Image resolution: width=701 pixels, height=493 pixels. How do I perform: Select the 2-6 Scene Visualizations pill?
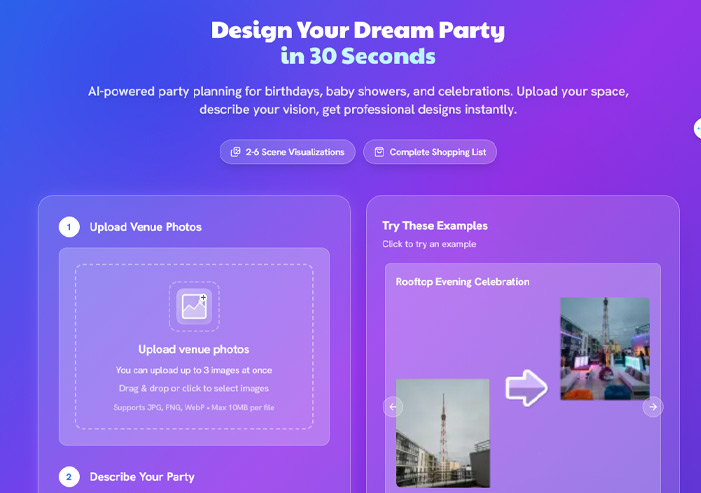tap(287, 152)
